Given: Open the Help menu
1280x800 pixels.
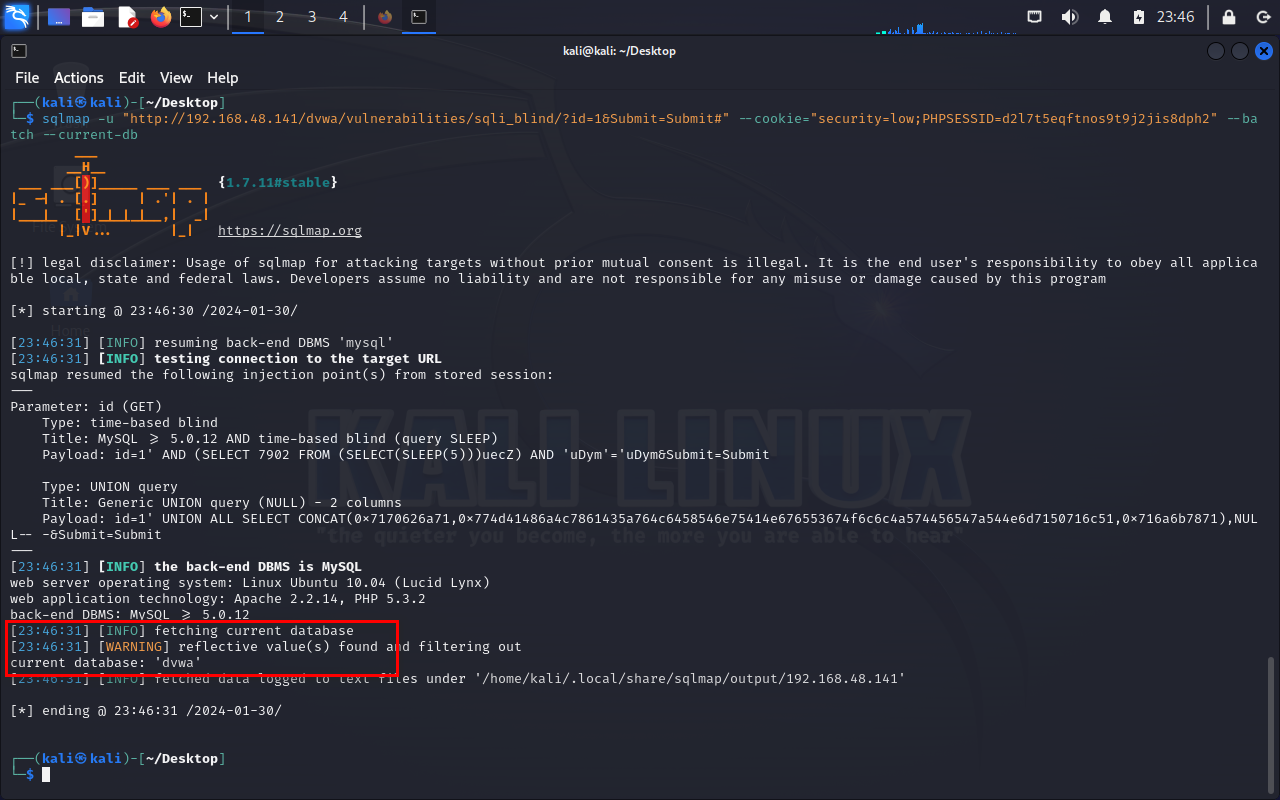Looking at the screenshot, I should (x=222, y=78).
